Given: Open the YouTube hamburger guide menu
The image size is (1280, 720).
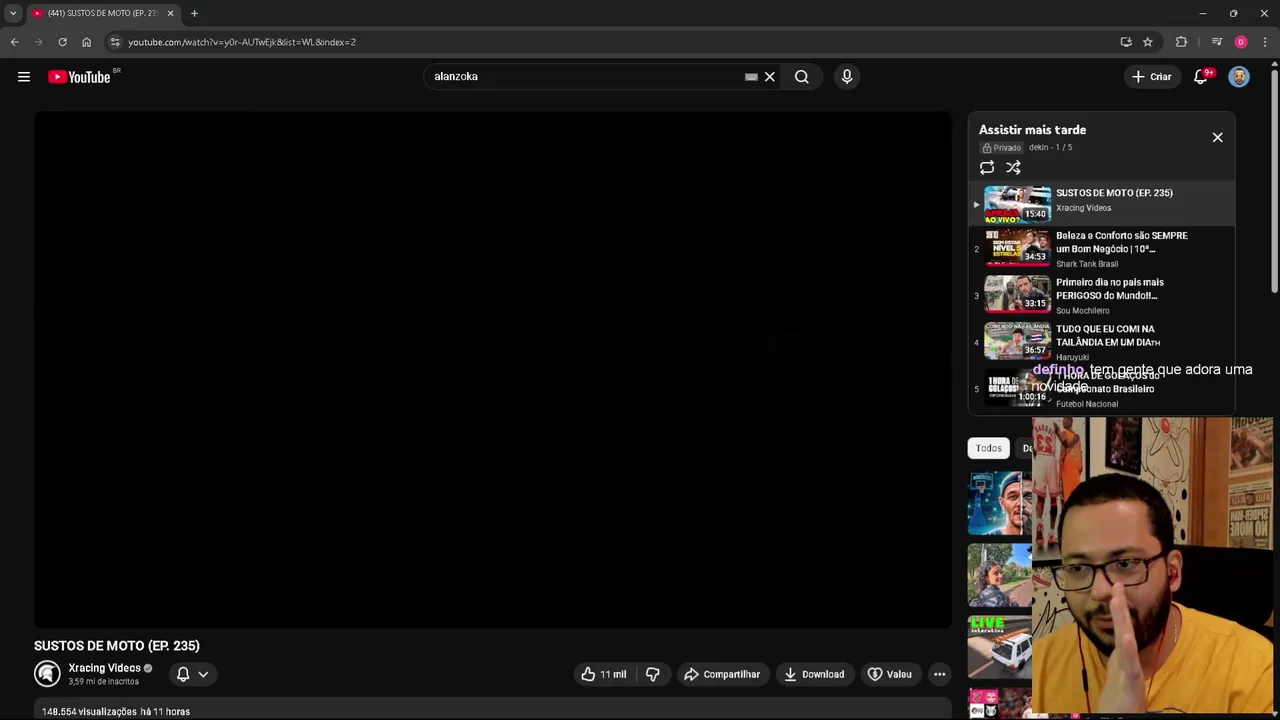Looking at the screenshot, I should tap(24, 77).
